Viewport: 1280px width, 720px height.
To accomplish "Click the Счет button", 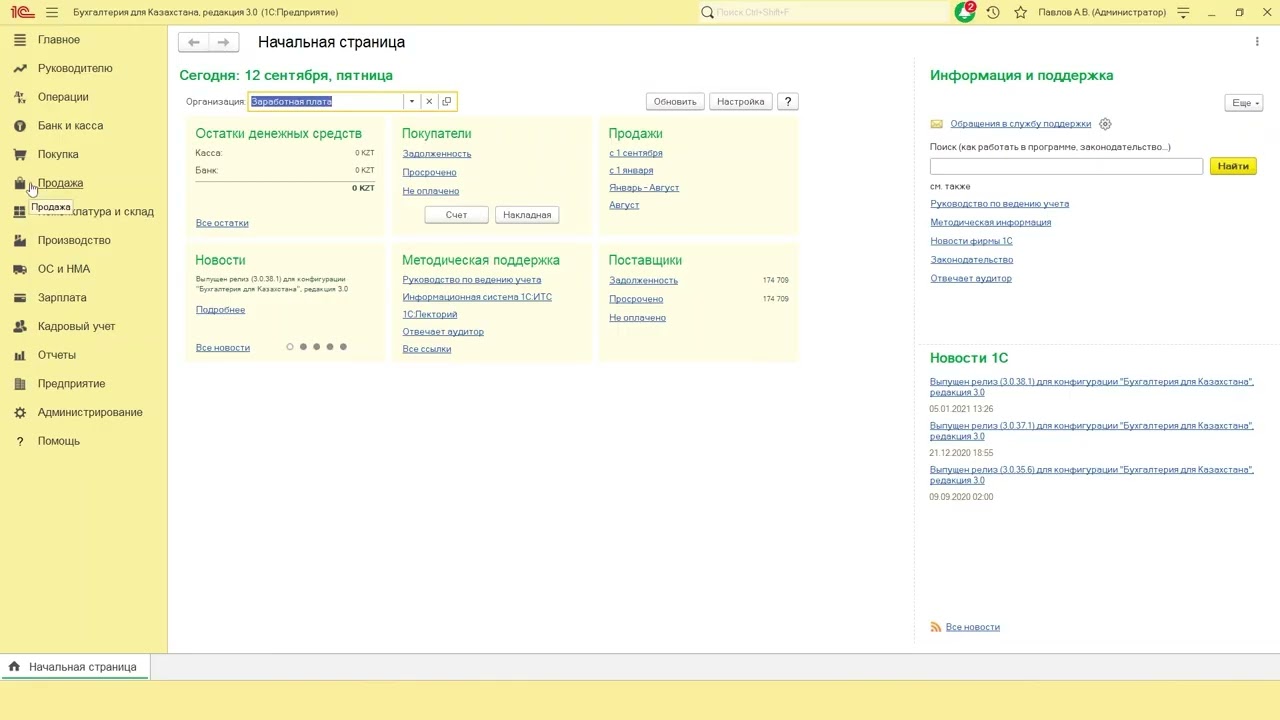I will click(456, 215).
